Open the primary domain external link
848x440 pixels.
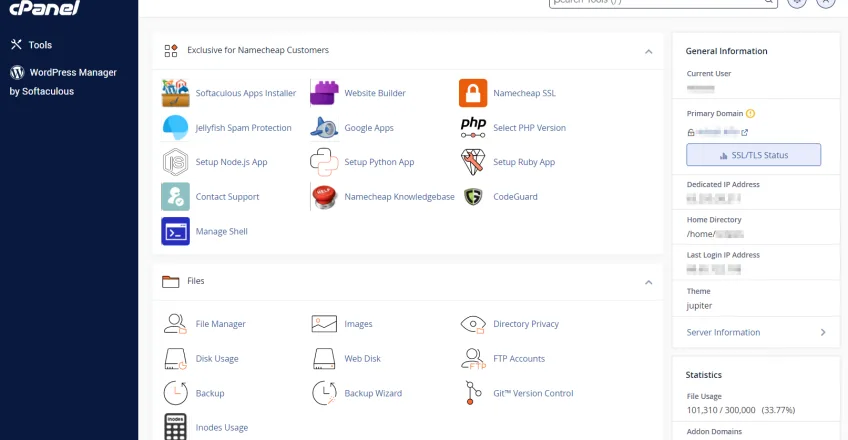(x=744, y=132)
